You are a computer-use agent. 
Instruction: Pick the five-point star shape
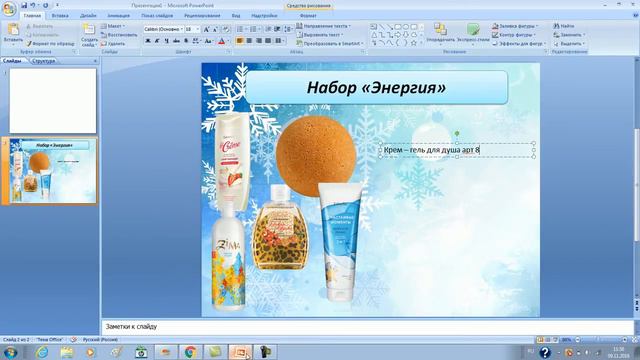coord(414,42)
